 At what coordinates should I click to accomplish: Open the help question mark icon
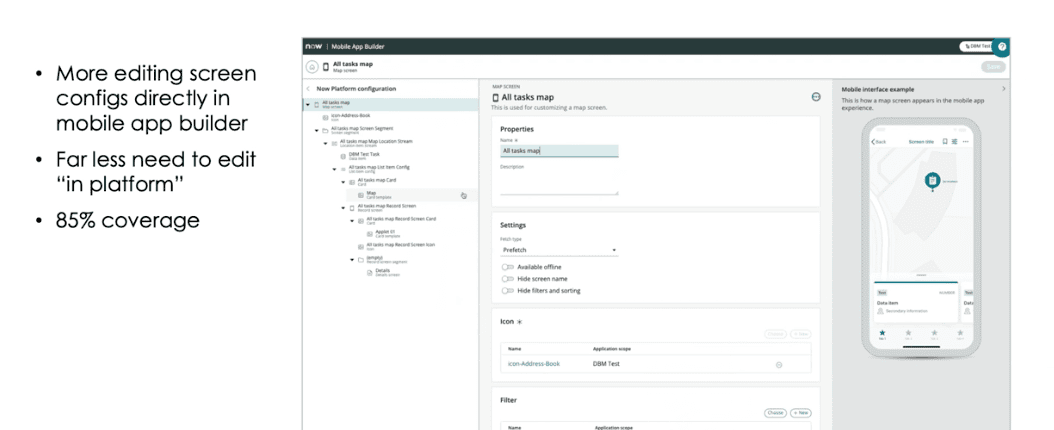tap(1001, 46)
